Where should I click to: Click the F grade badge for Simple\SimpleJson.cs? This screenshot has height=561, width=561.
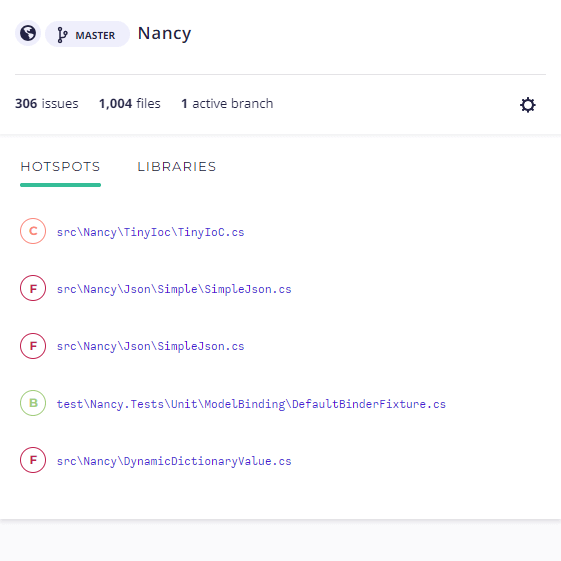pyautogui.click(x=33, y=288)
